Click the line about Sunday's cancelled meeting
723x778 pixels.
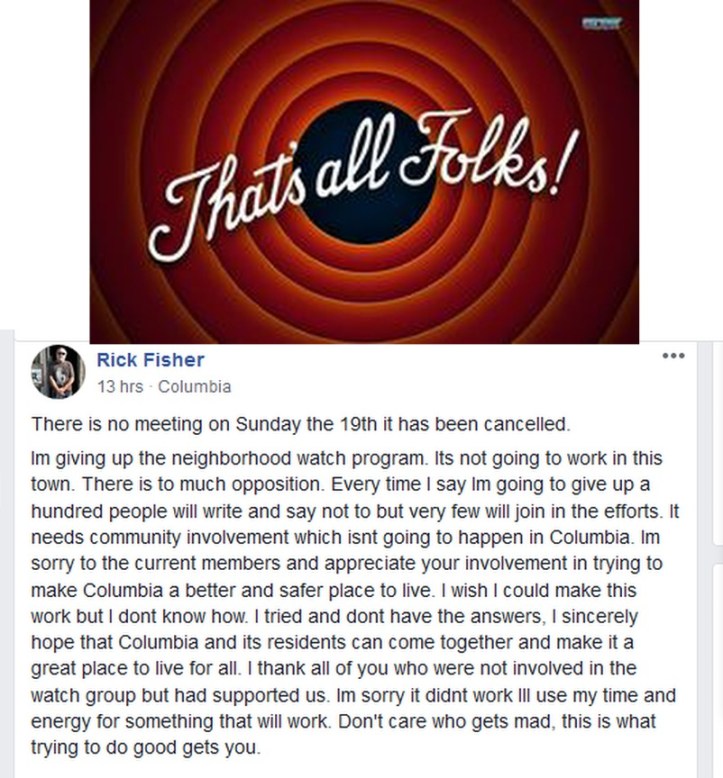coord(300,423)
